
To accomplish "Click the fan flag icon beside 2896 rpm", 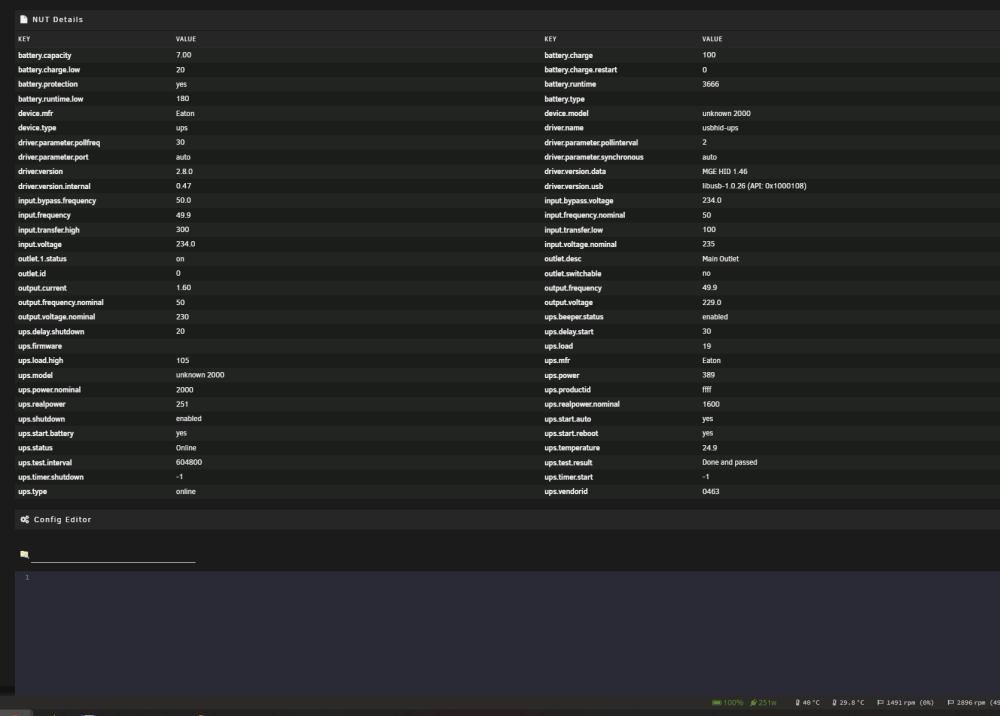I will 950,703.
